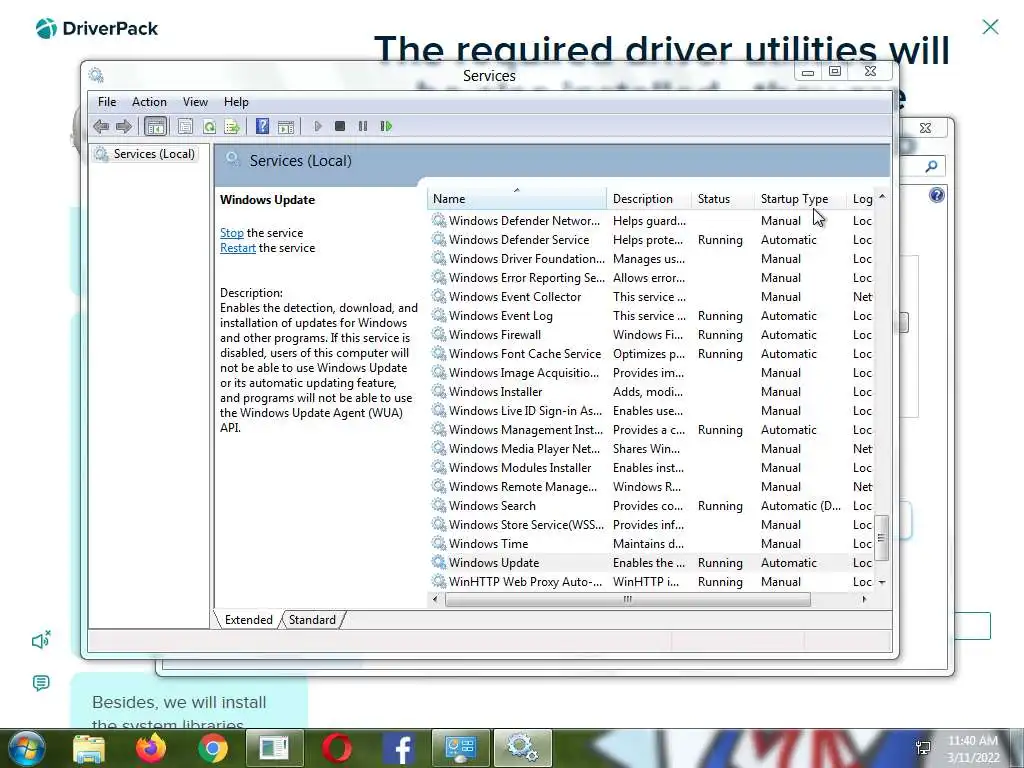Select Windows Error Reporting Service row
1024x768 pixels.
650,278
